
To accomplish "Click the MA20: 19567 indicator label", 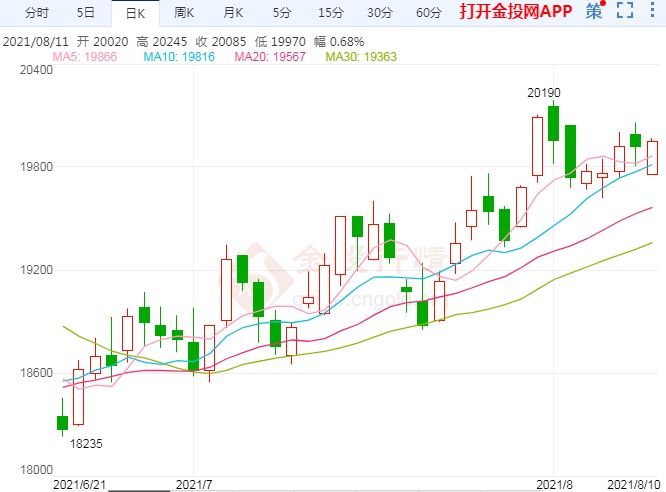I will click(x=270, y=57).
